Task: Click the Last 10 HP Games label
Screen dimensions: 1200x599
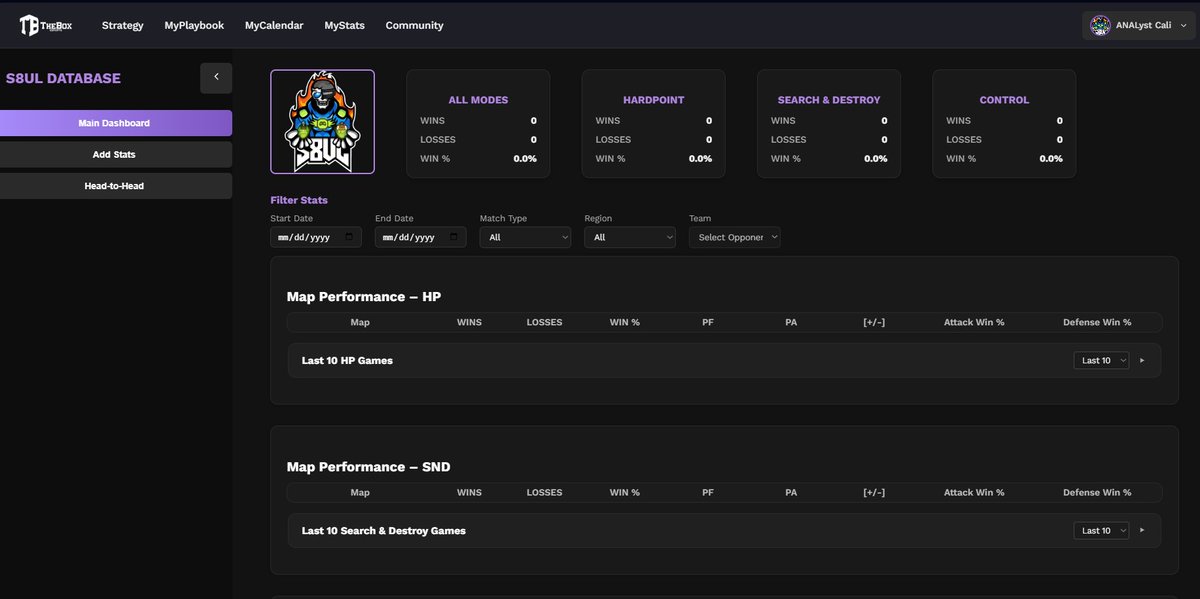Action: click(347, 360)
